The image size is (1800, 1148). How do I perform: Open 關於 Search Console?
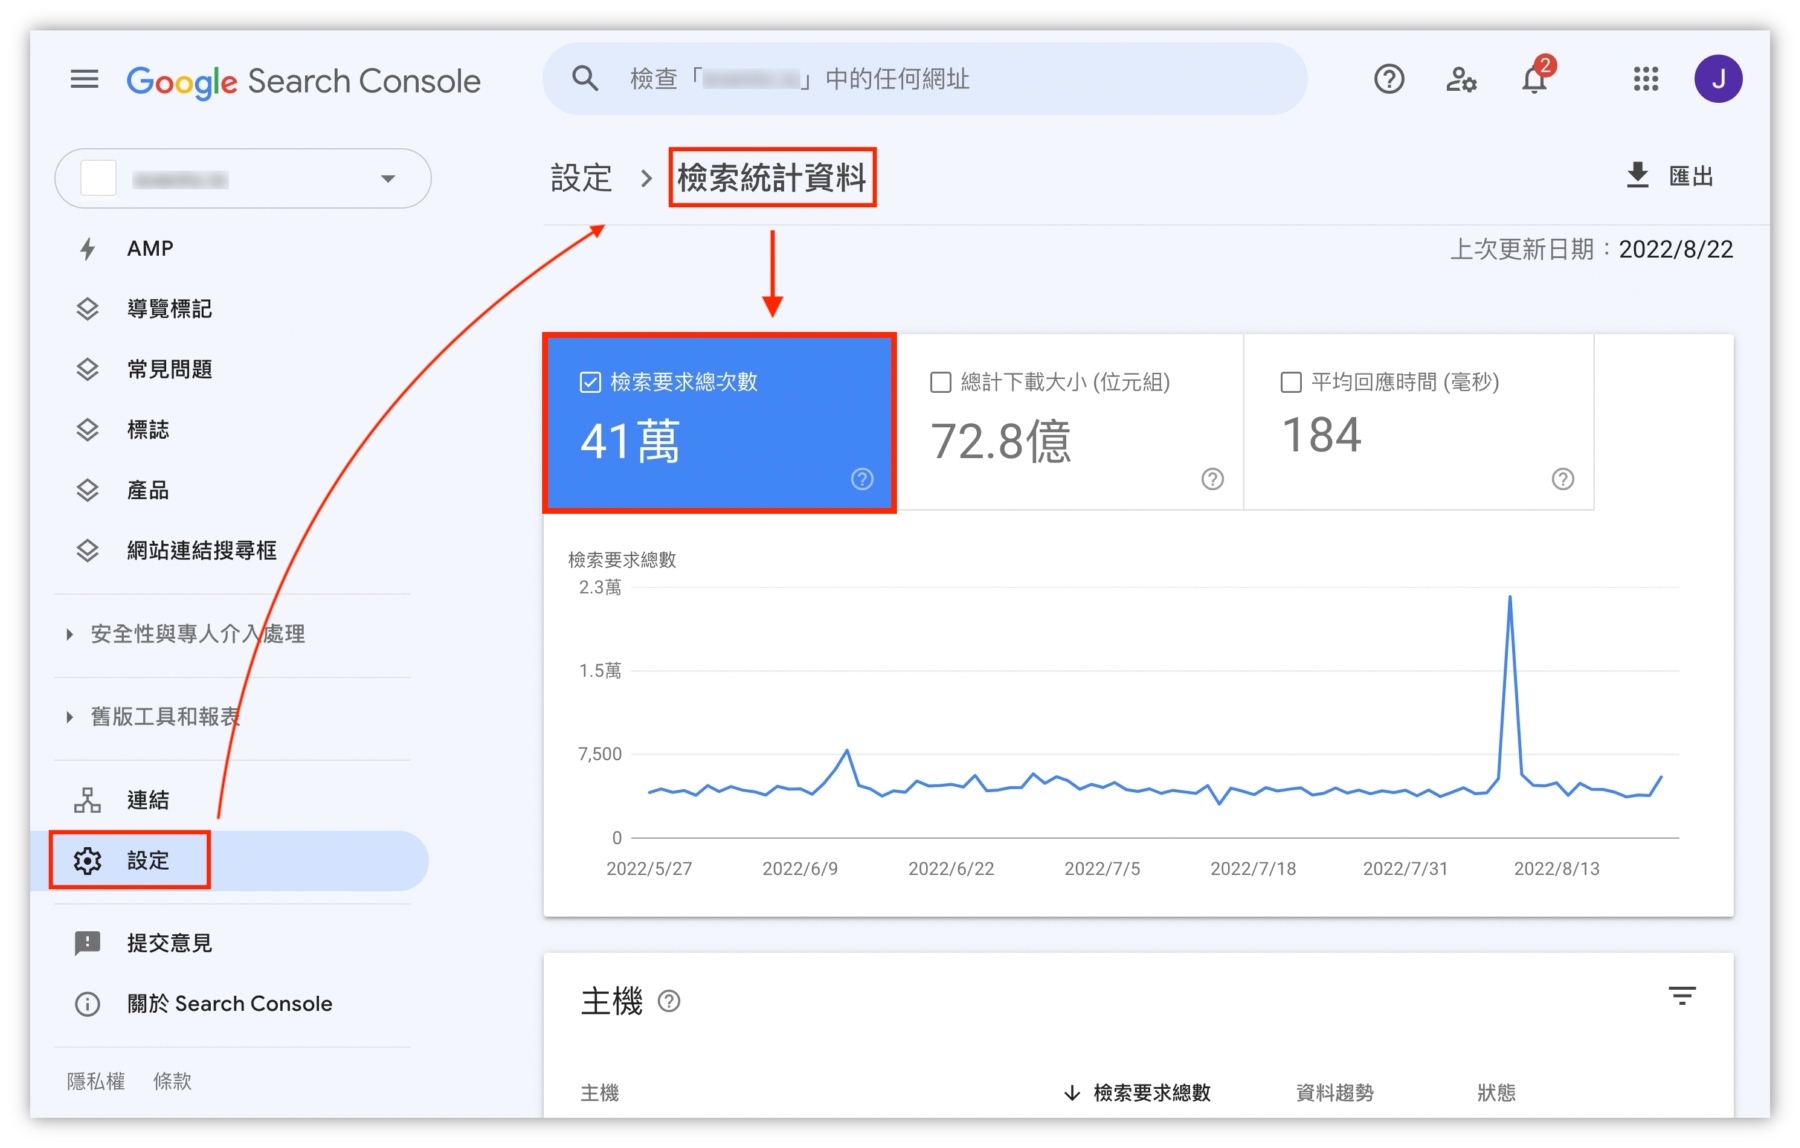click(228, 1003)
